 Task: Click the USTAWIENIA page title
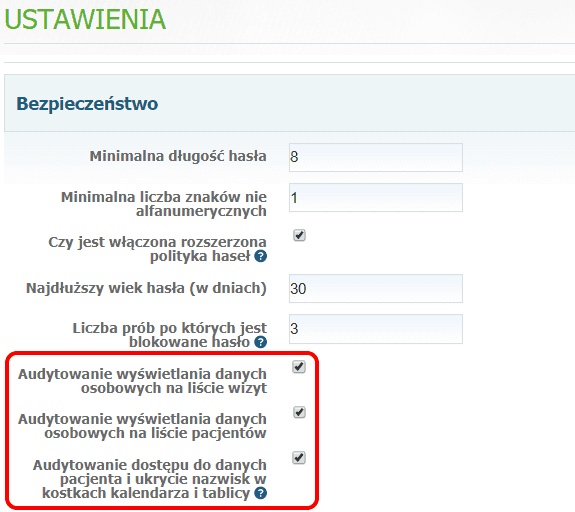click(x=85, y=19)
